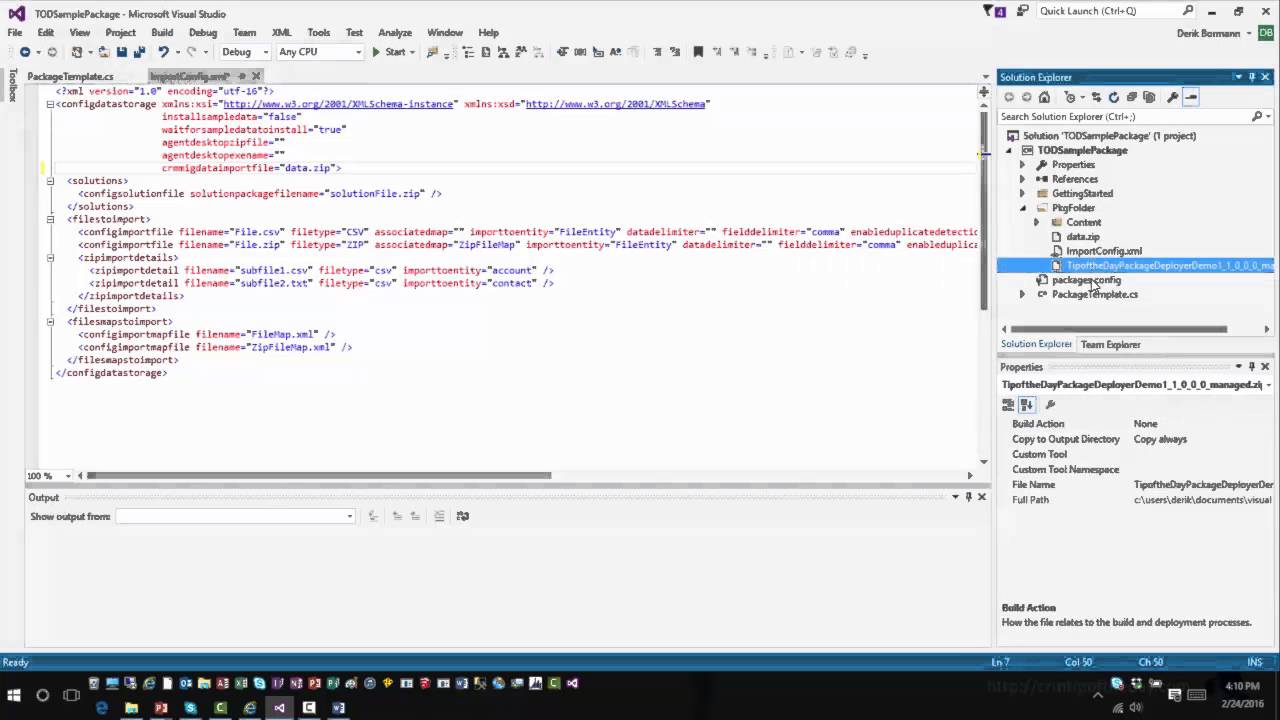This screenshot has width=1280, height=720.
Task: Collapse the solutions XML element
Action: 50,181
